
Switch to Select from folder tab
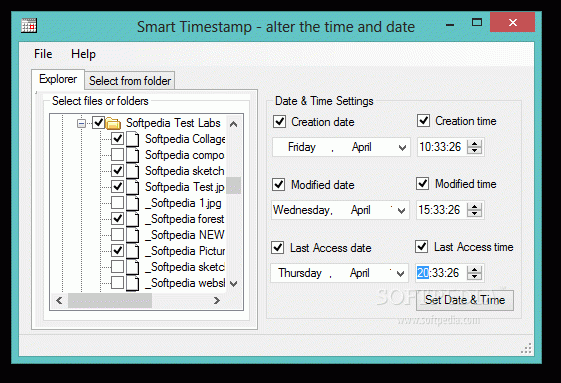130,81
